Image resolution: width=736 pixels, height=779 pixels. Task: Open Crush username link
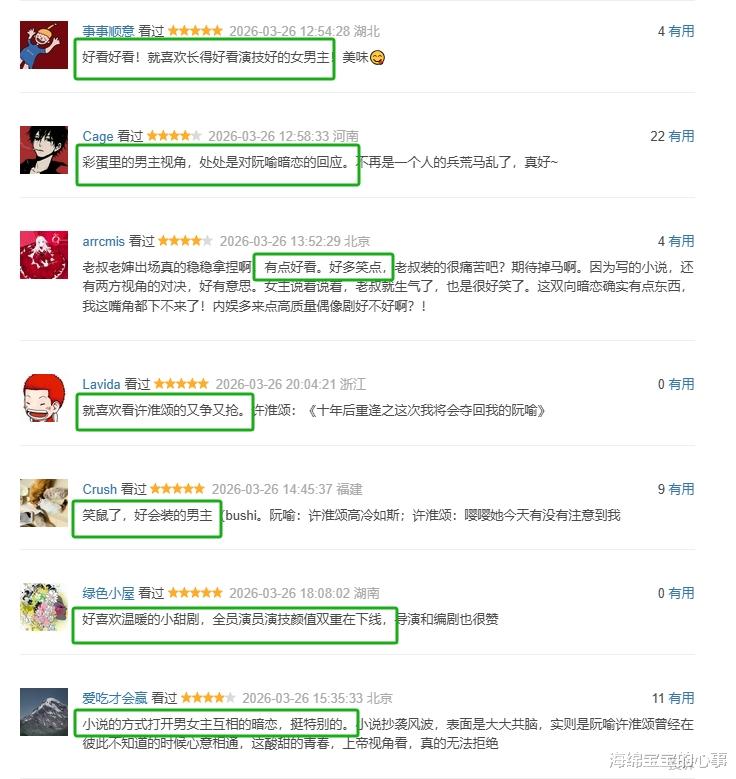99,489
